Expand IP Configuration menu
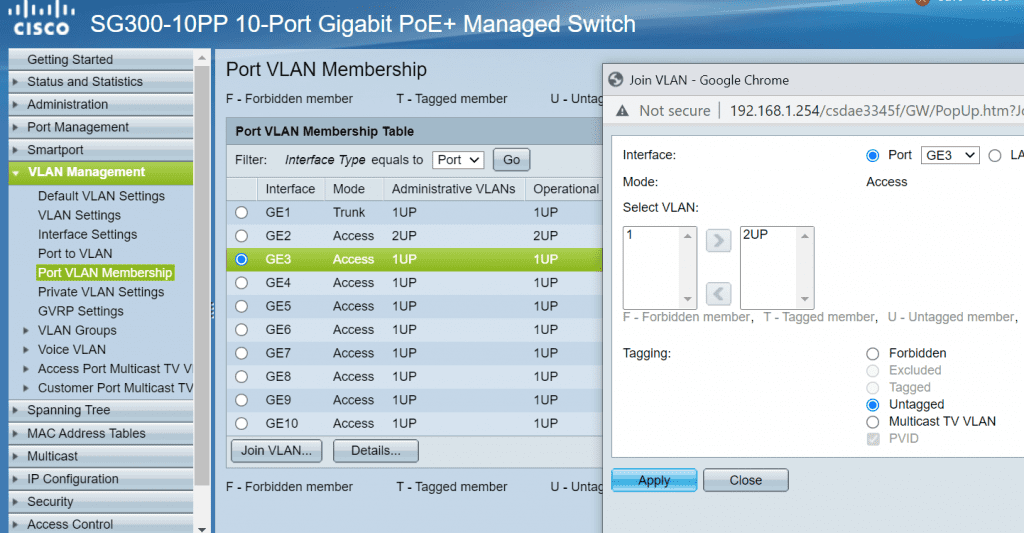This screenshot has width=1024, height=533. tap(101, 479)
